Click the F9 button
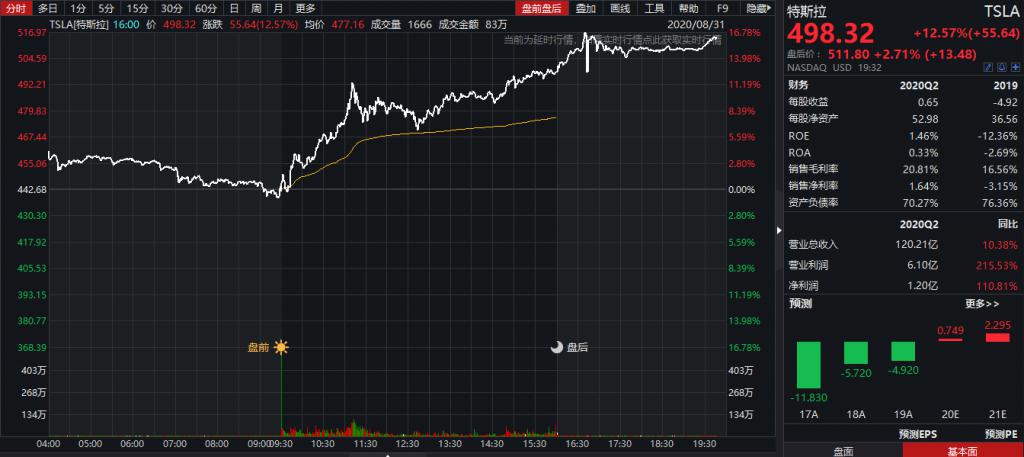Viewport: 1024px width, 457px height. [x=722, y=8]
